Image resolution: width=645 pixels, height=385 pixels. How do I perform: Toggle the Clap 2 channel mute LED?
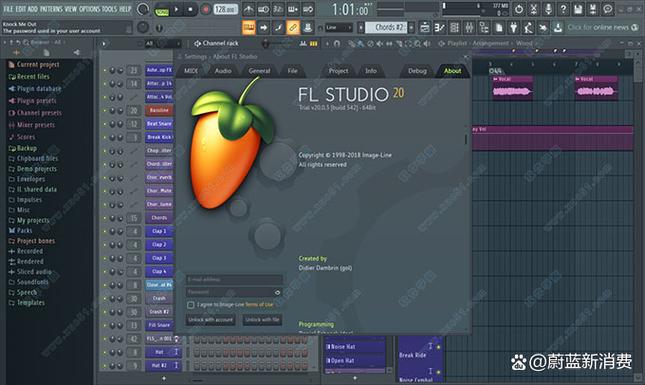pos(105,245)
